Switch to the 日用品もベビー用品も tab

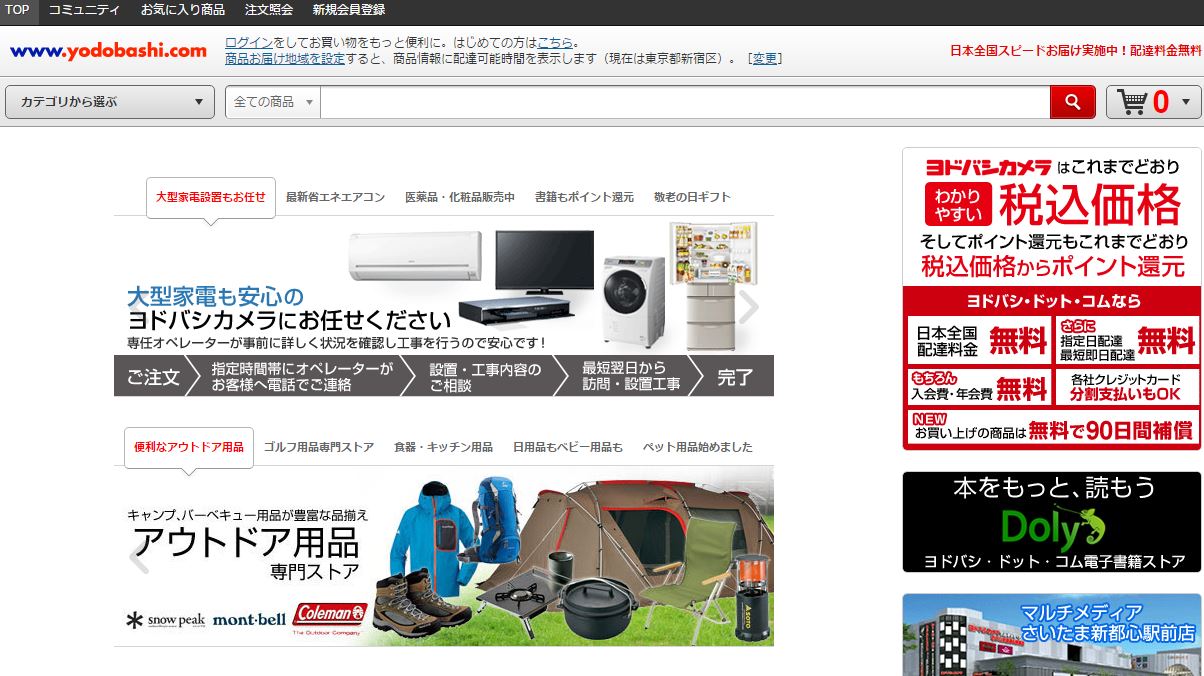point(568,447)
